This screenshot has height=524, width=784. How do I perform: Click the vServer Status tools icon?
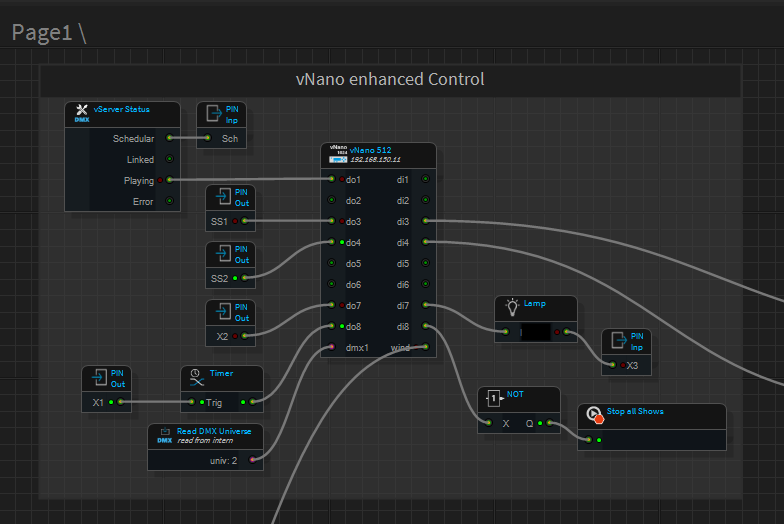coord(82,112)
